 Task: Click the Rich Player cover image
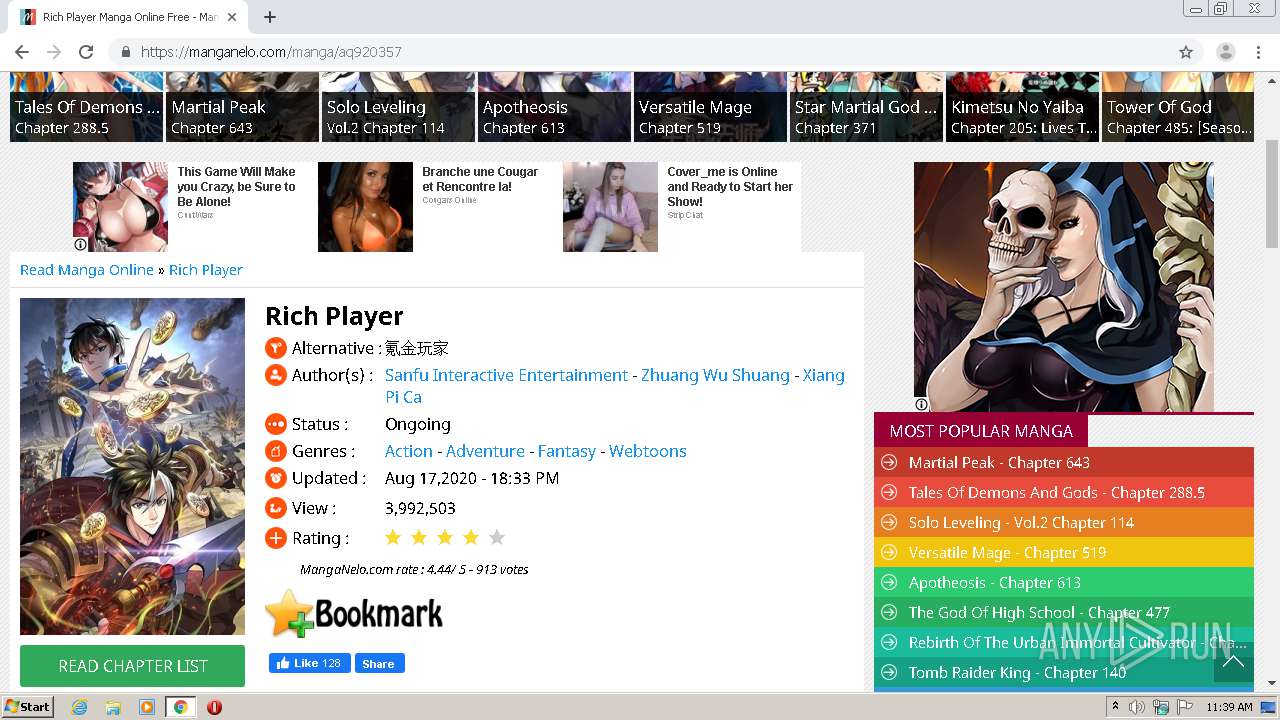[132, 466]
